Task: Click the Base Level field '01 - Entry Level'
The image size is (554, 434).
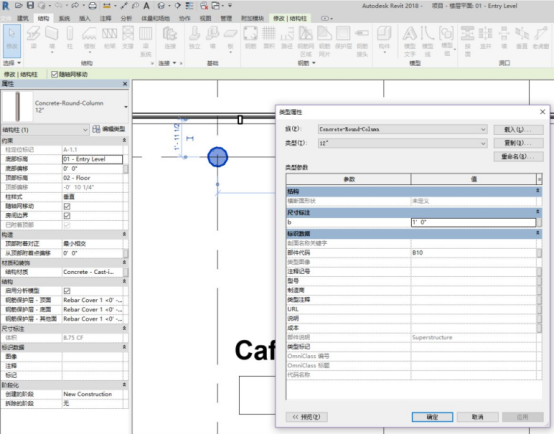Action: point(93,159)
